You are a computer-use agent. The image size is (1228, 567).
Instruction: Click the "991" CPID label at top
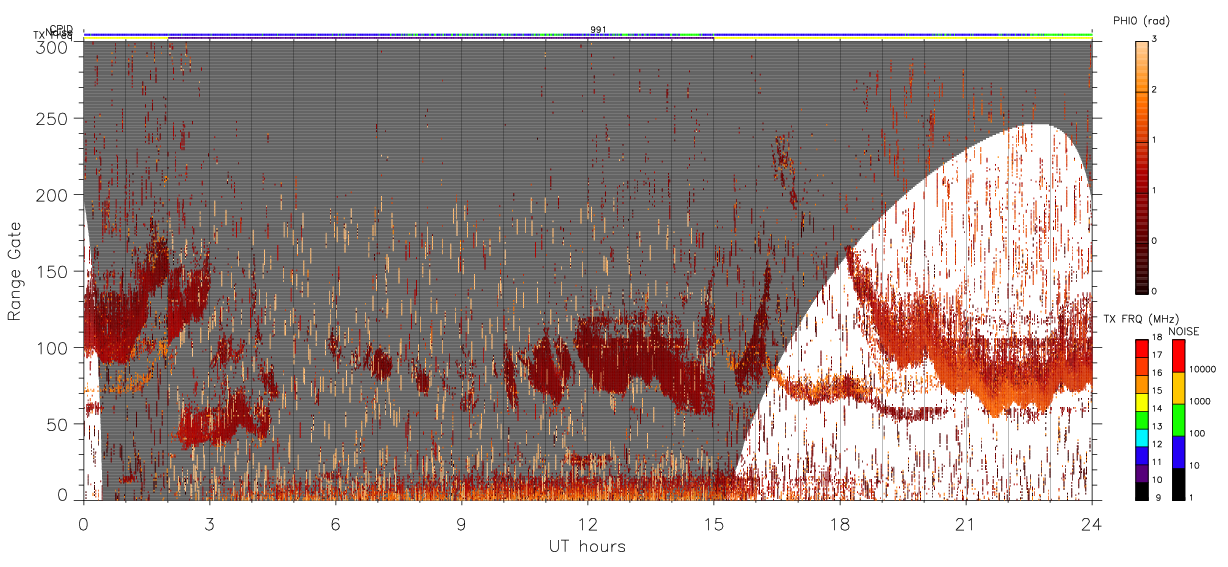click(598, 30)
